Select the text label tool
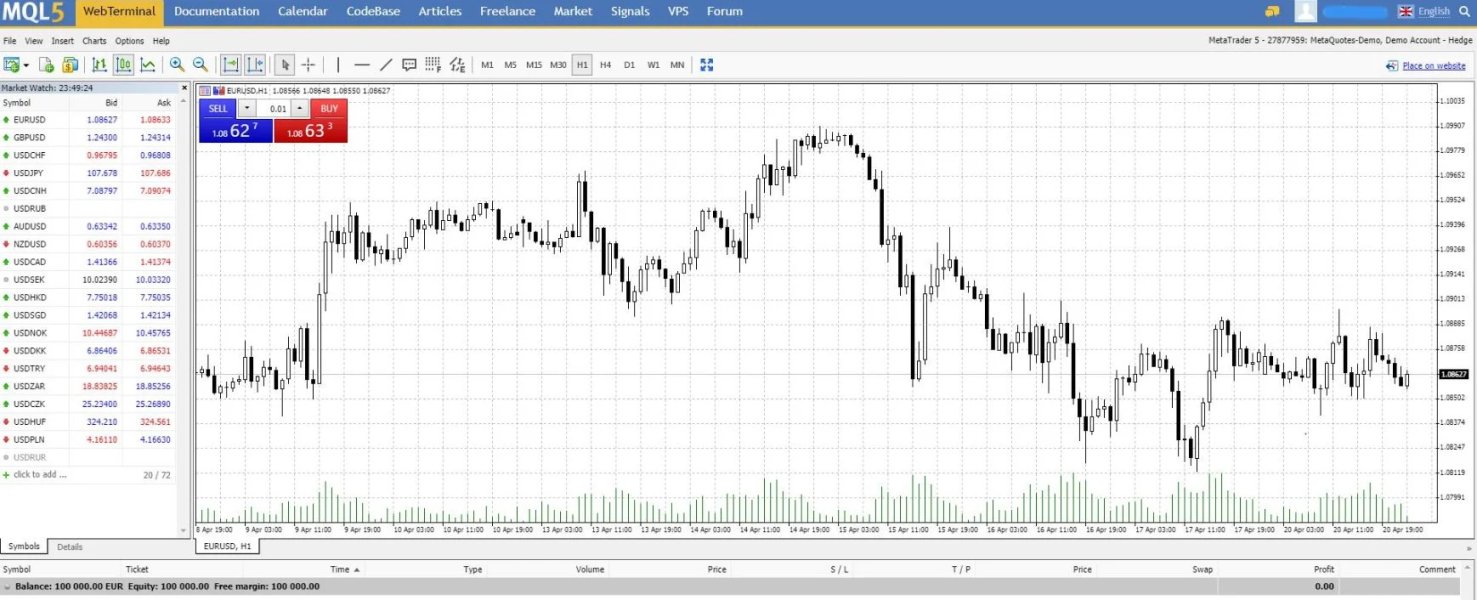Image resolution: width=1477 pixels, height=600 pixels. [409, 65]
